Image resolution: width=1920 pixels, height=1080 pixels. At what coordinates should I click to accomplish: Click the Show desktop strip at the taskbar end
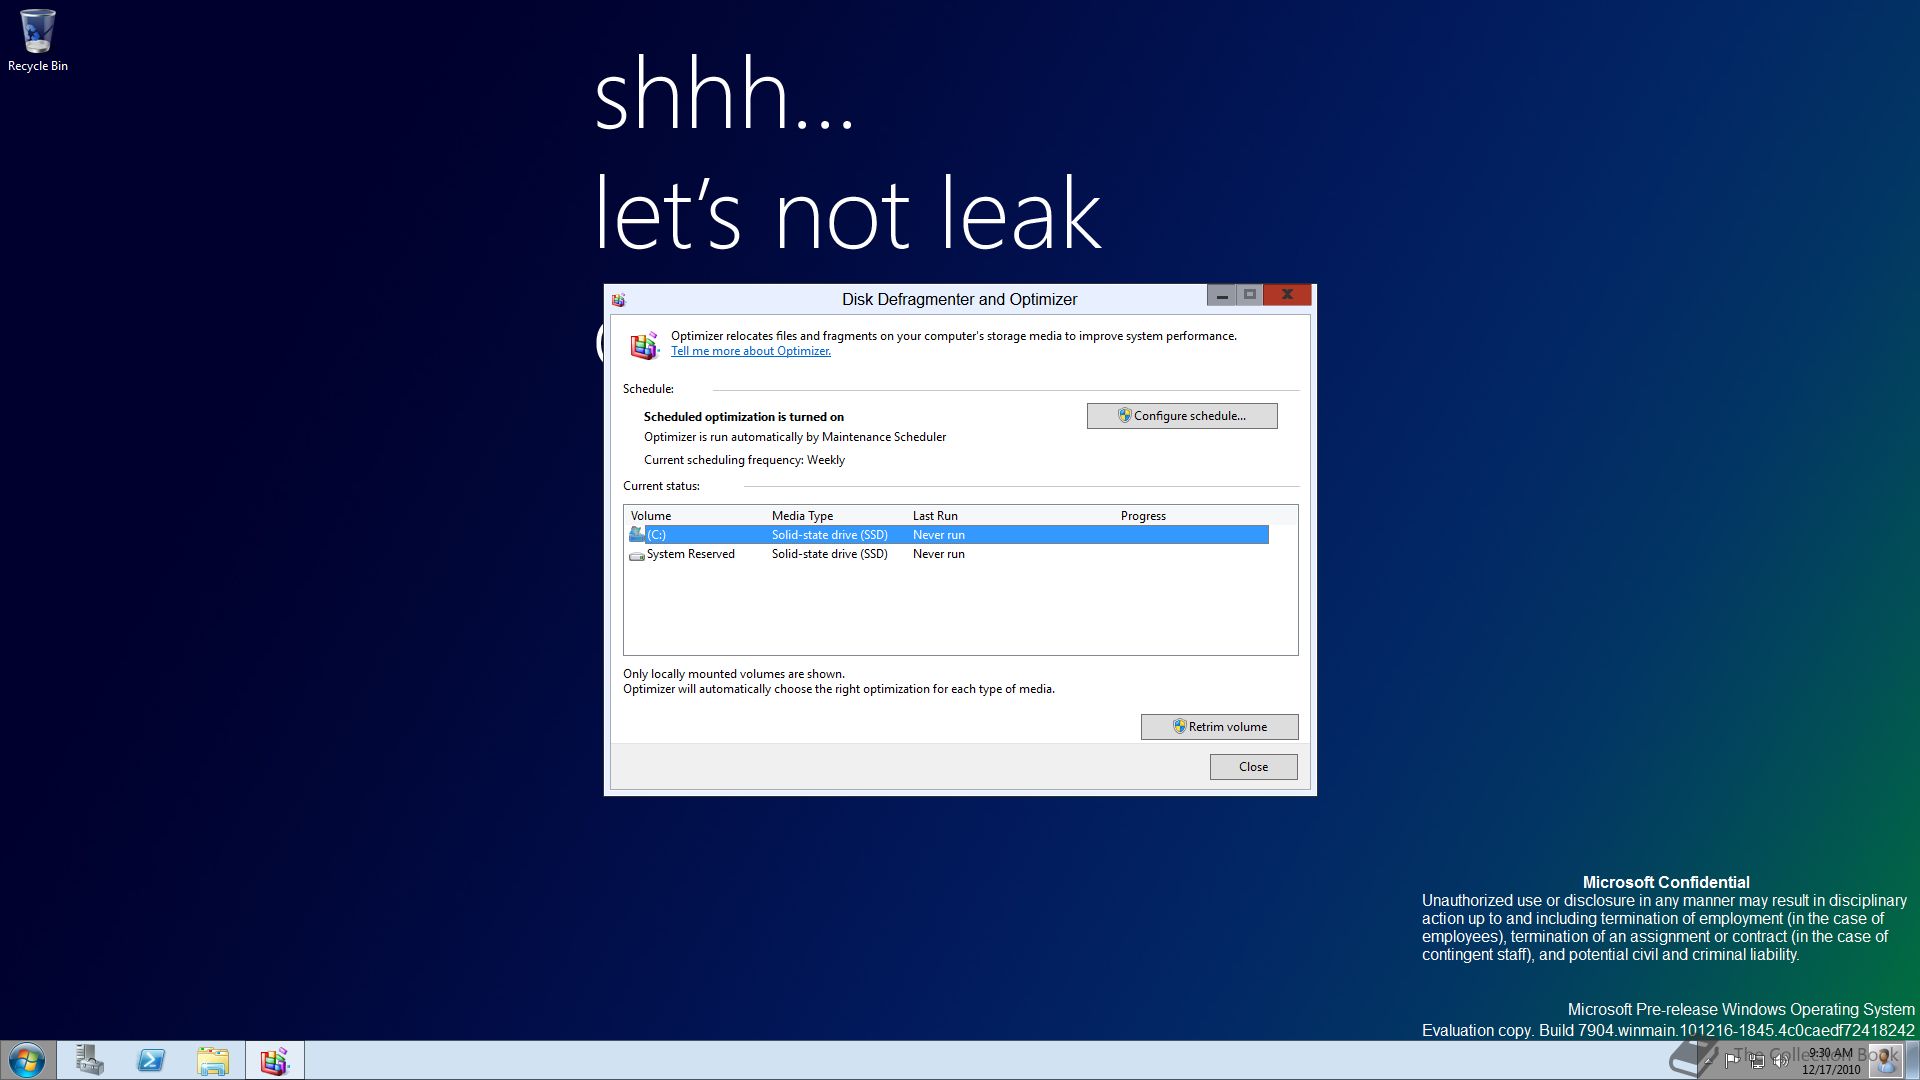coord(1912,1060)
